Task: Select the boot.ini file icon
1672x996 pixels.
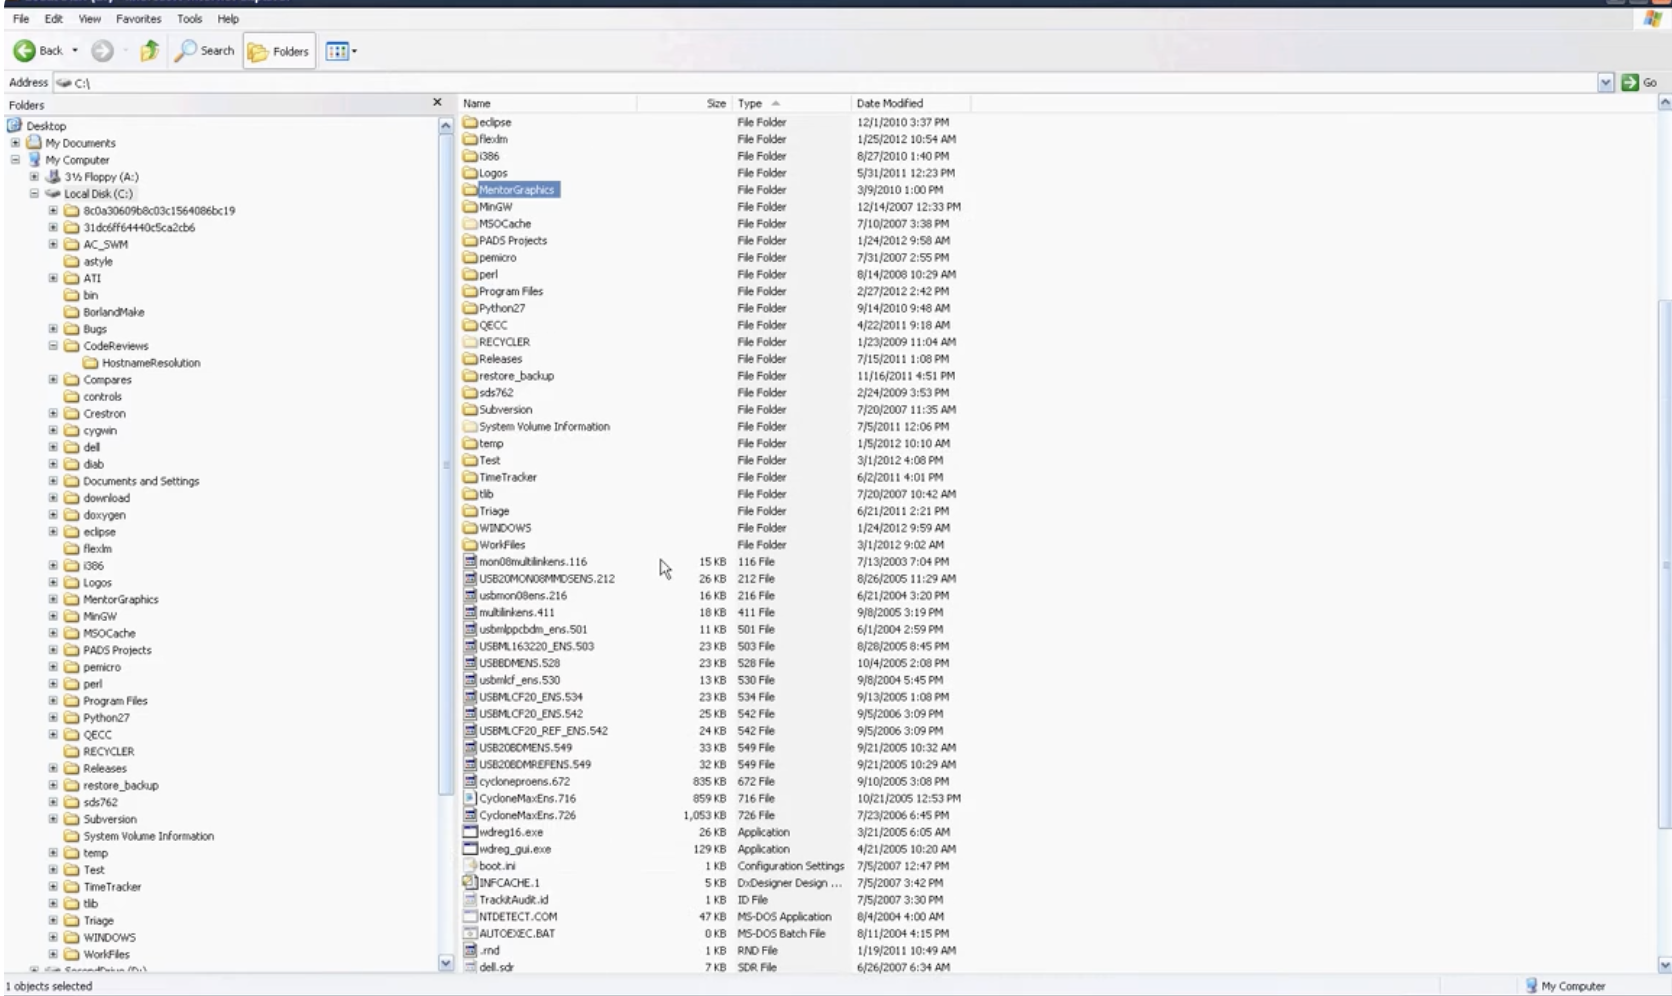Action: [470, 866]
